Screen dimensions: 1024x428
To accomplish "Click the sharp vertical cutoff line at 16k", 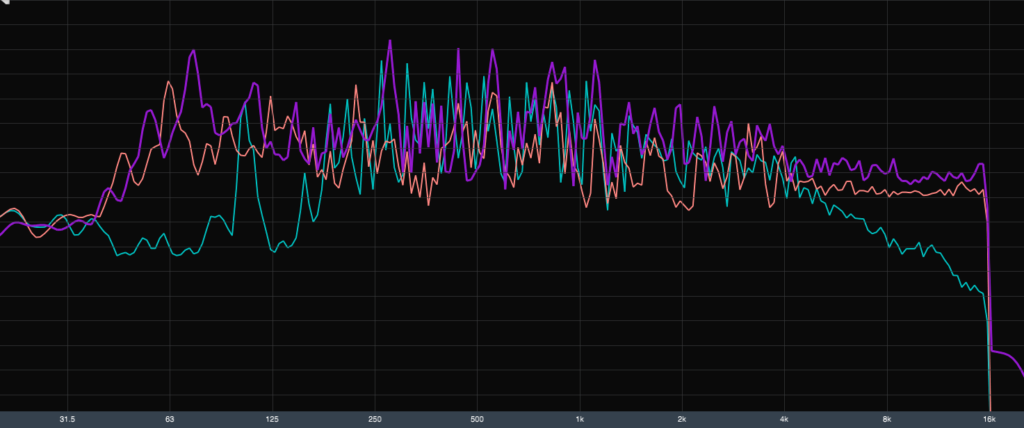I will tap(989, 300).
